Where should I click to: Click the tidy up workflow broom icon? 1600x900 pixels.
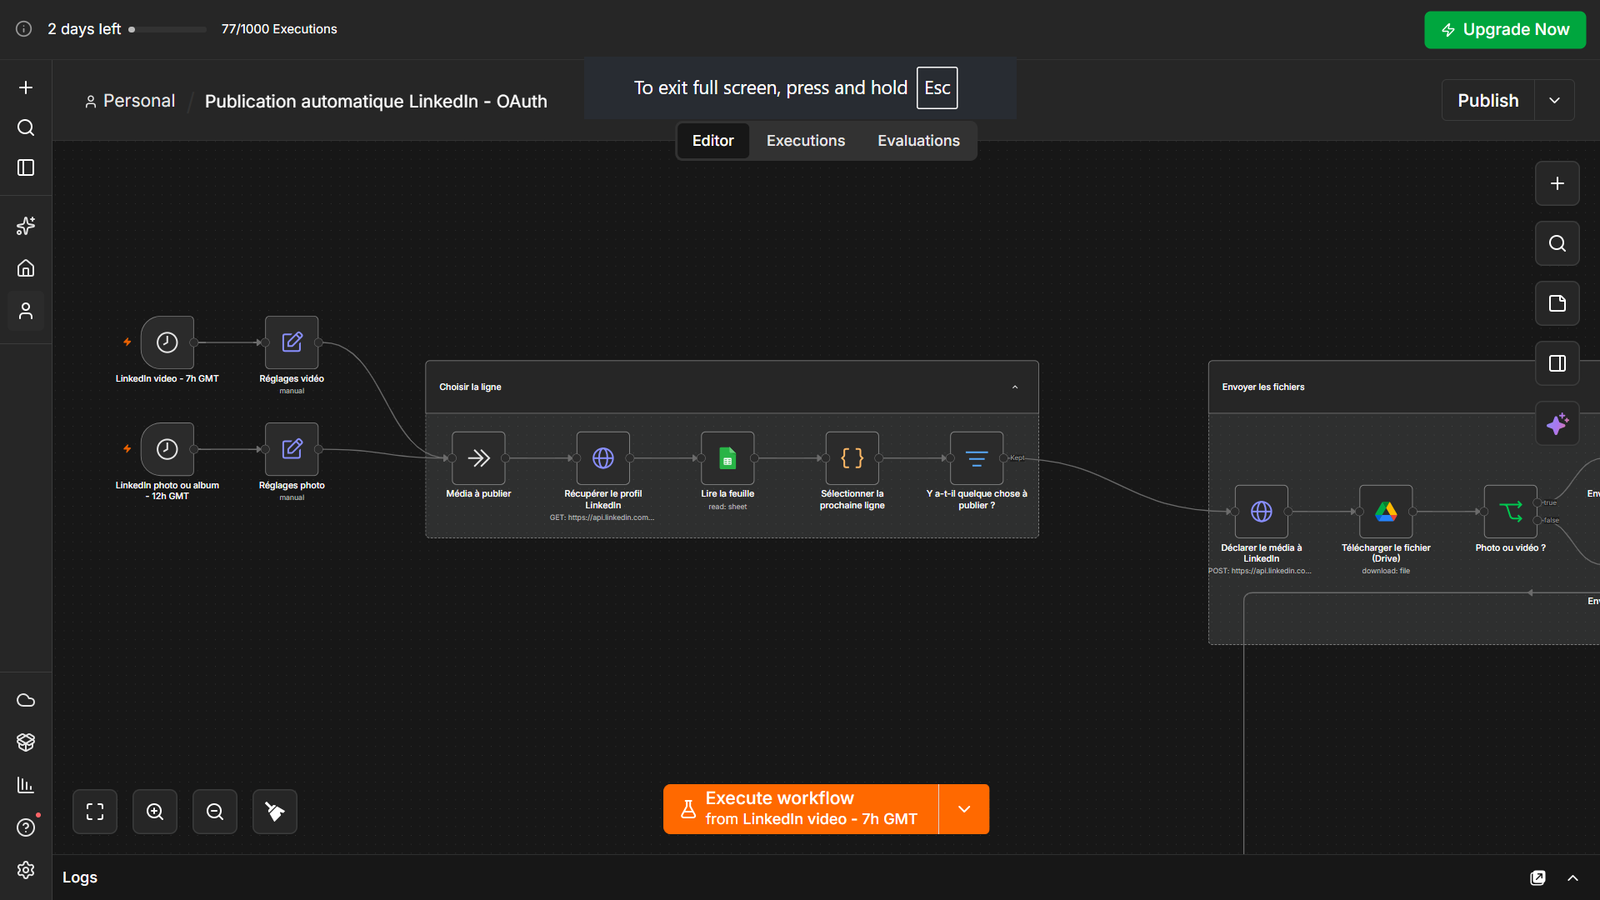275,811
